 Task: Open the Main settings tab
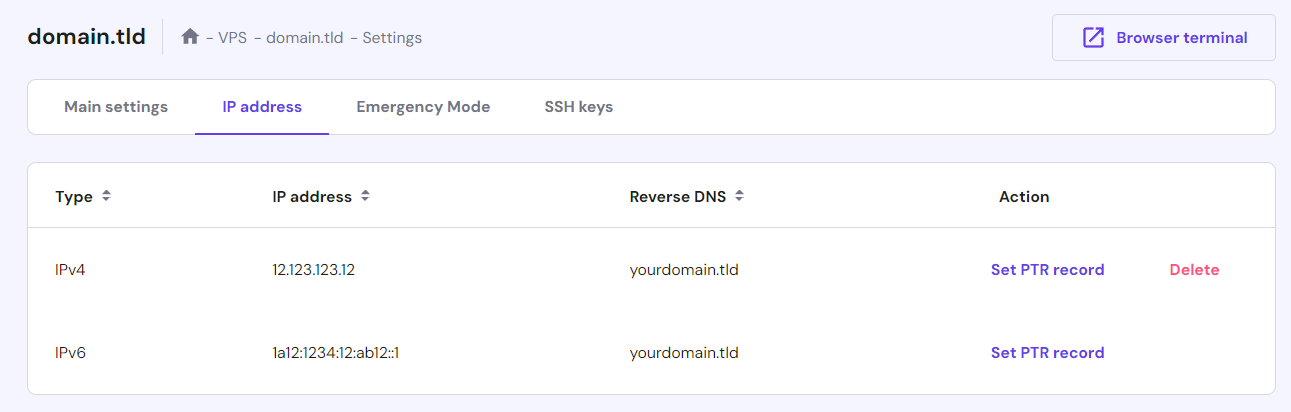(x=116, y=107)
